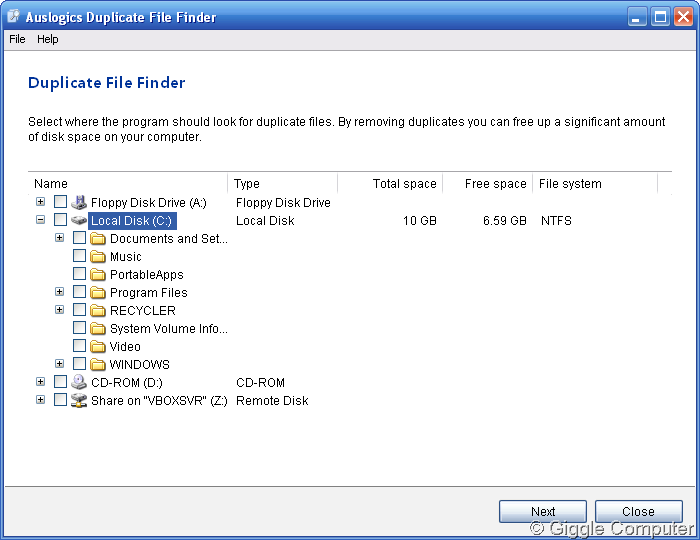Viewport: 700px width, 540px height.
Task: Expand the WINDOWS folder
Action: pos(59,364)
